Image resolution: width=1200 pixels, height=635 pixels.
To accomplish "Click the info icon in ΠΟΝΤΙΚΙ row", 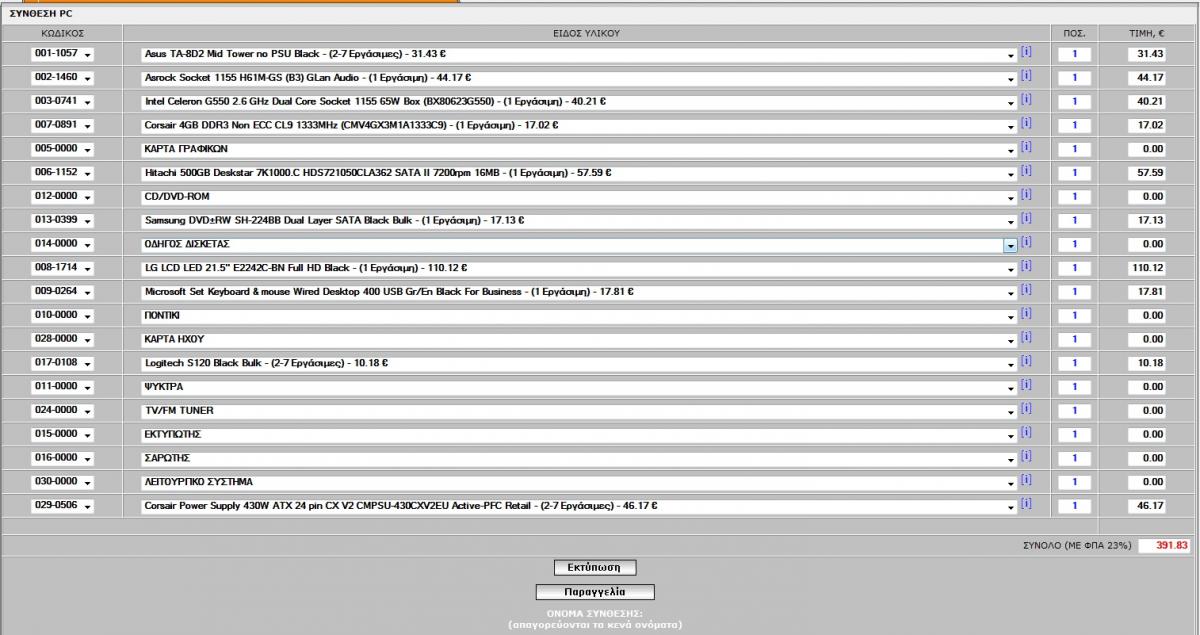I will [x=1026, y=314].
